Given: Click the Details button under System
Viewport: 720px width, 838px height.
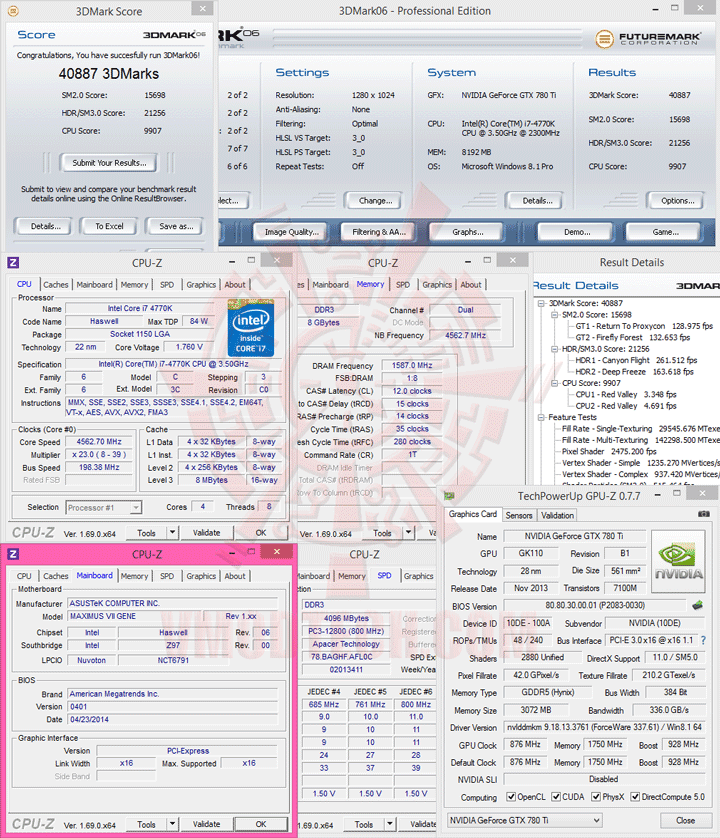Looking at the screenshot, I should [x=537, y=200].
